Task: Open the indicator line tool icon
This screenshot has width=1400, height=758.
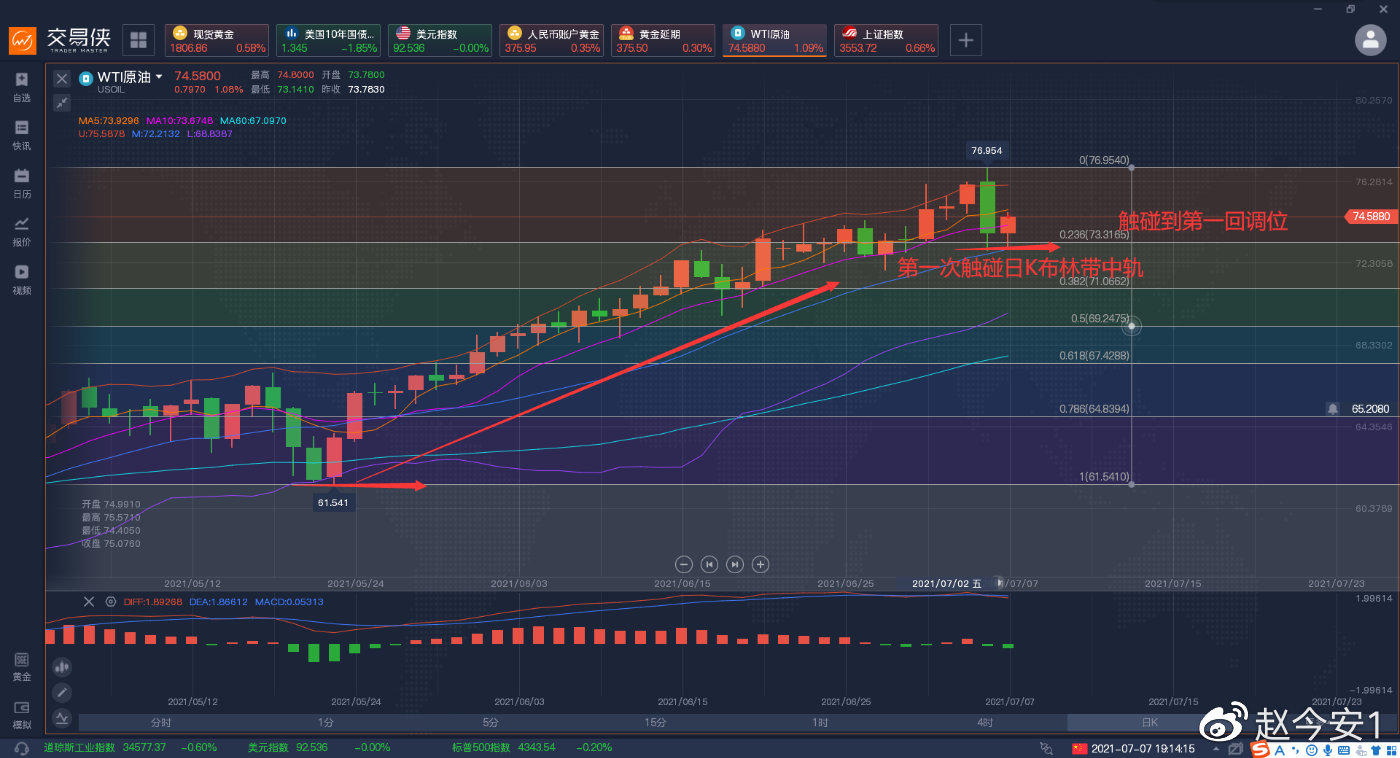Action: pyautogui.click(x=62, y=717)
